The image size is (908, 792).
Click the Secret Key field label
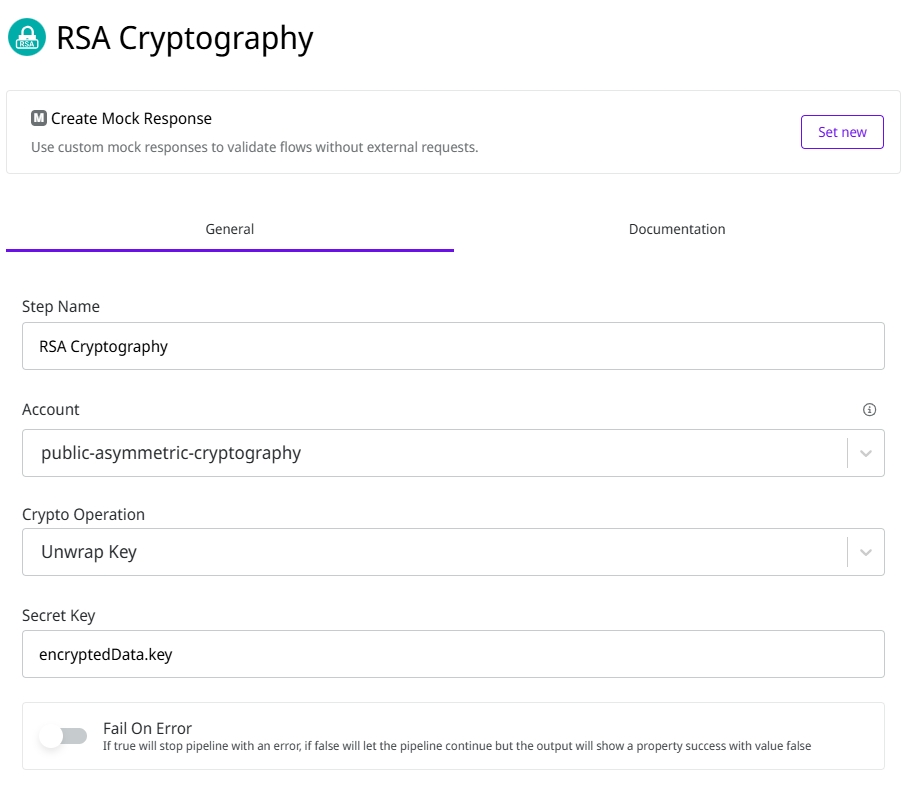tap(59, 615)
